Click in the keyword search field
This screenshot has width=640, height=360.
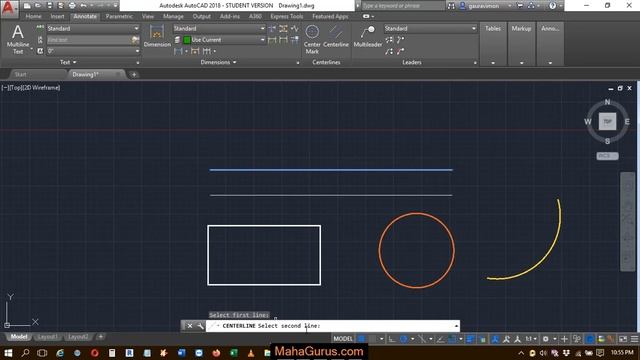(402, 6)
